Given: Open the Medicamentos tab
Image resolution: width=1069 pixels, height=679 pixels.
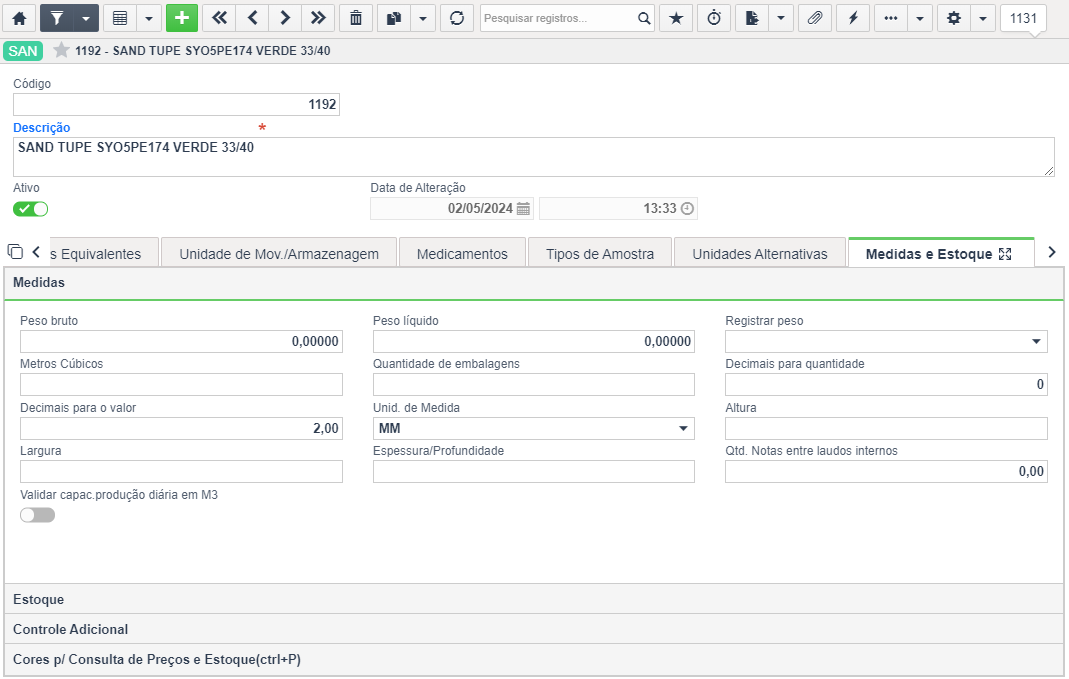Looking at the screenshot, I should point(462,254).
